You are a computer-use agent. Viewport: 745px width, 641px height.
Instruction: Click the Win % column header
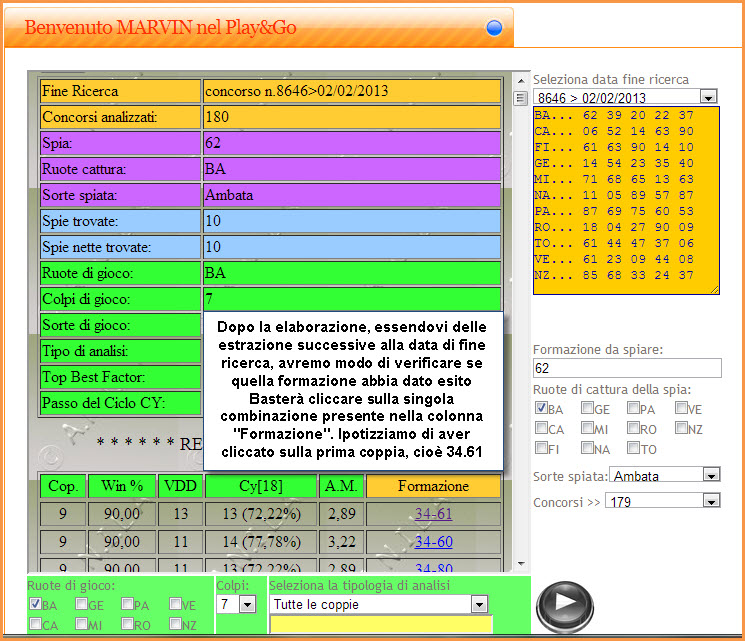coord(122,486)
